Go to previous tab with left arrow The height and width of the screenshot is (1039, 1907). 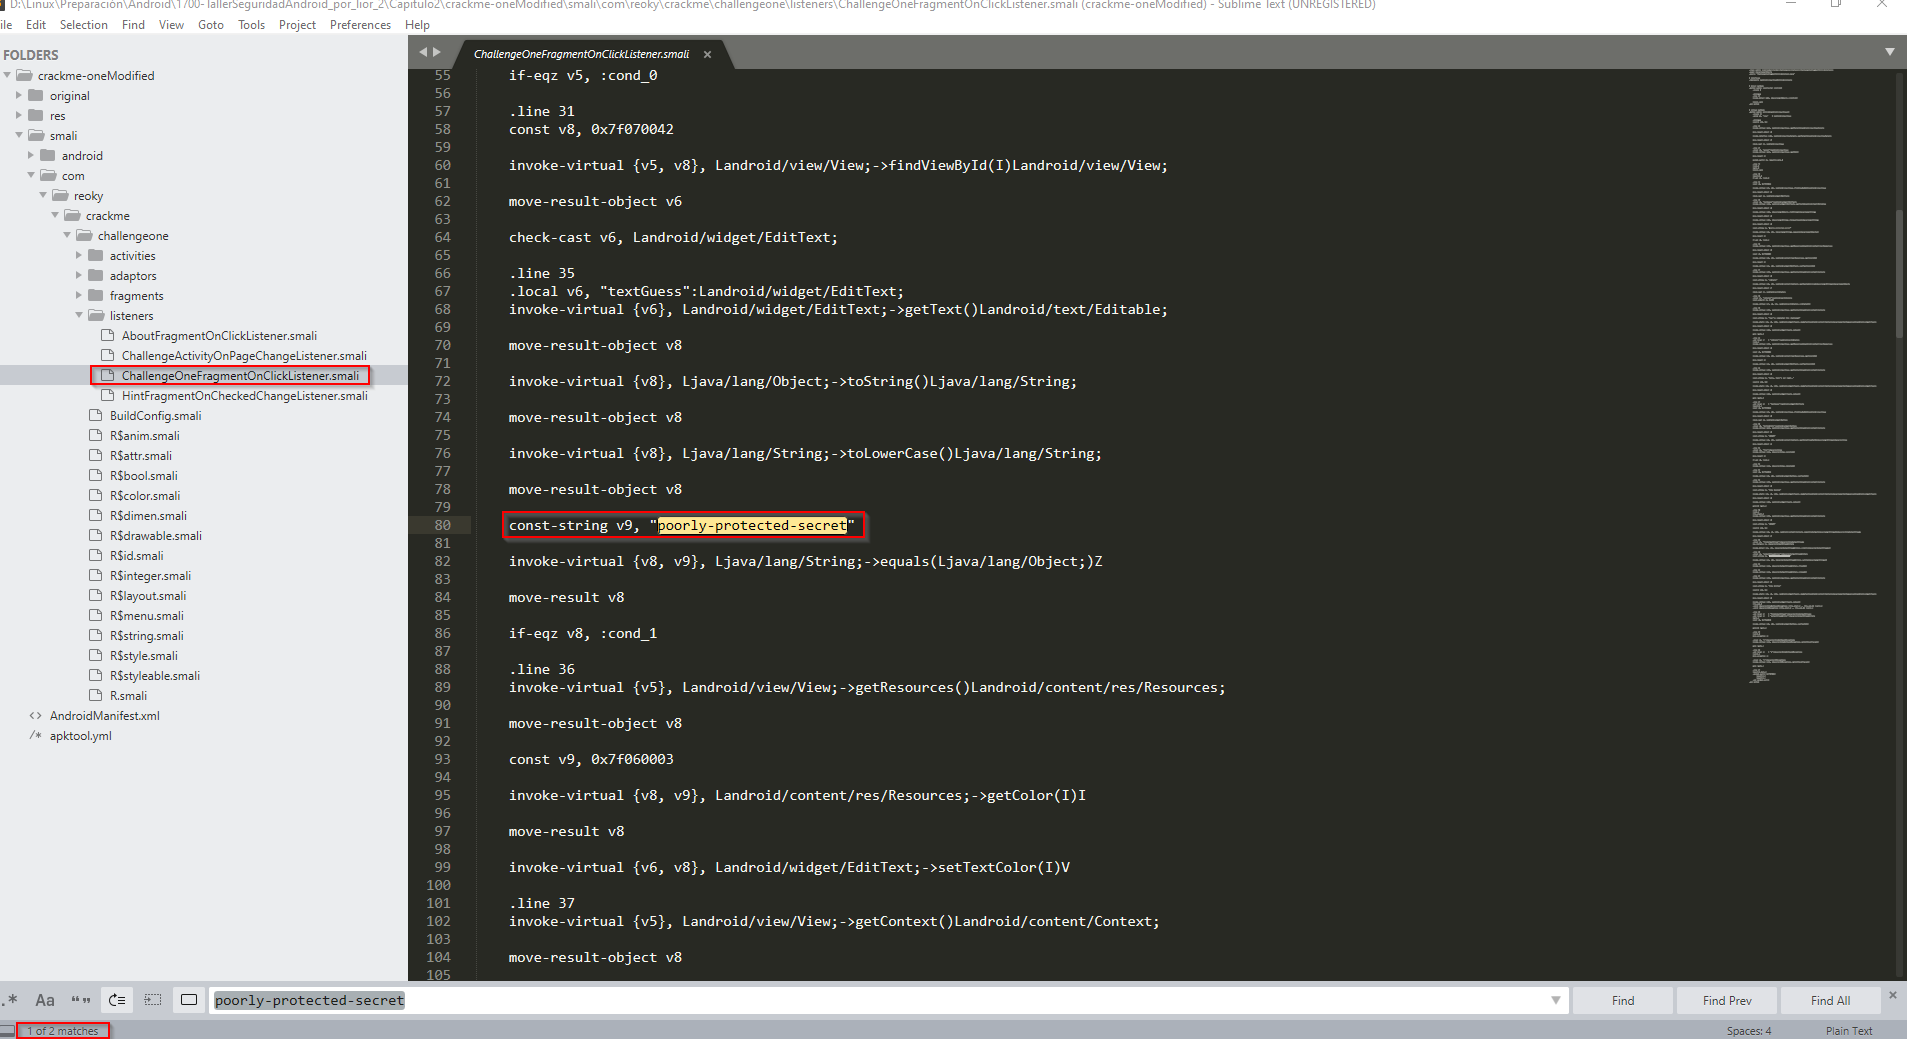(423, 52)
